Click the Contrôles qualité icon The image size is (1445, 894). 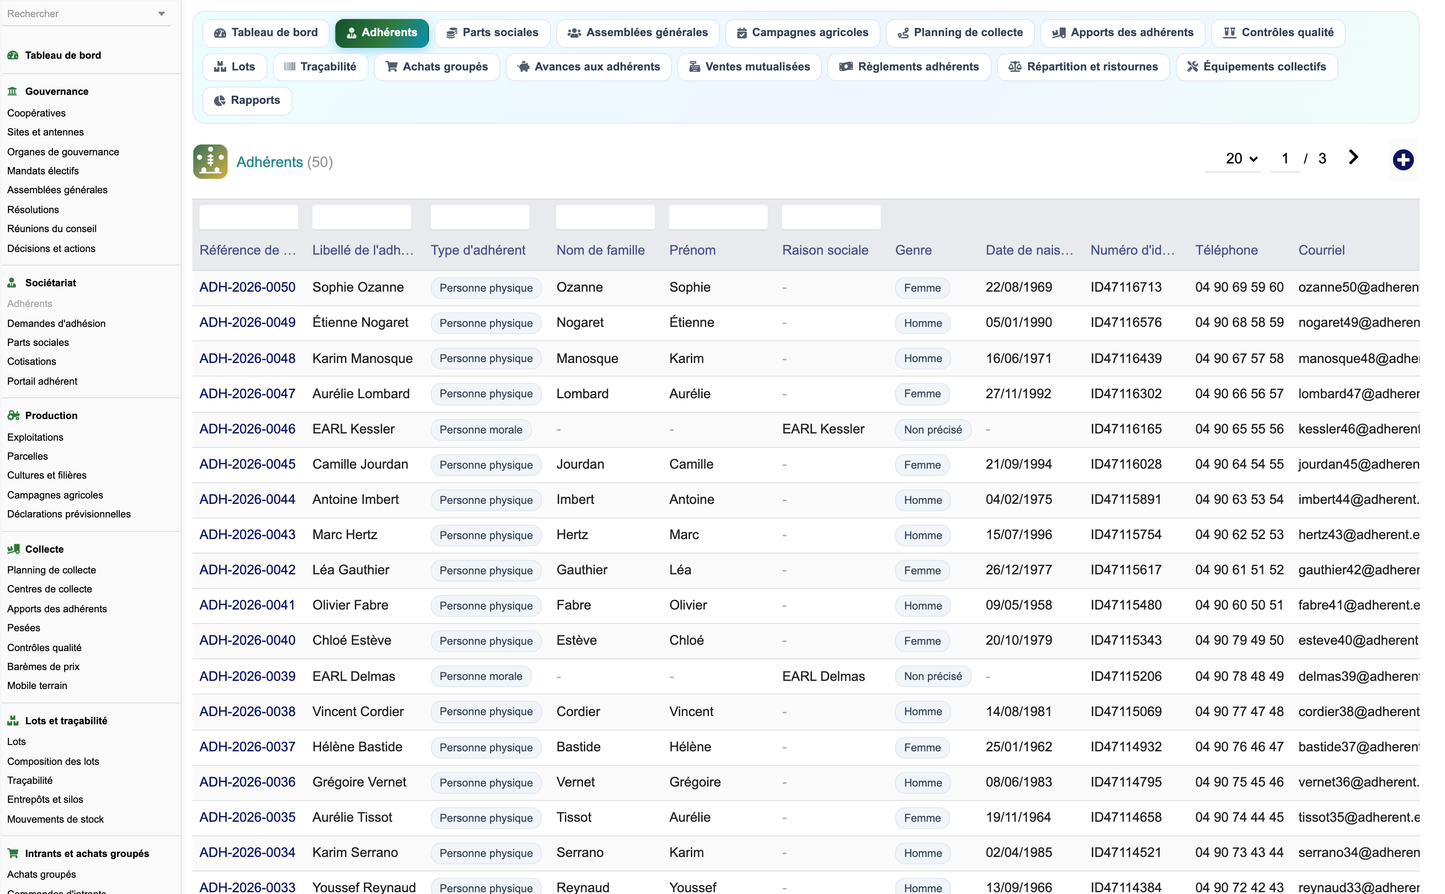coord(1230,33)
